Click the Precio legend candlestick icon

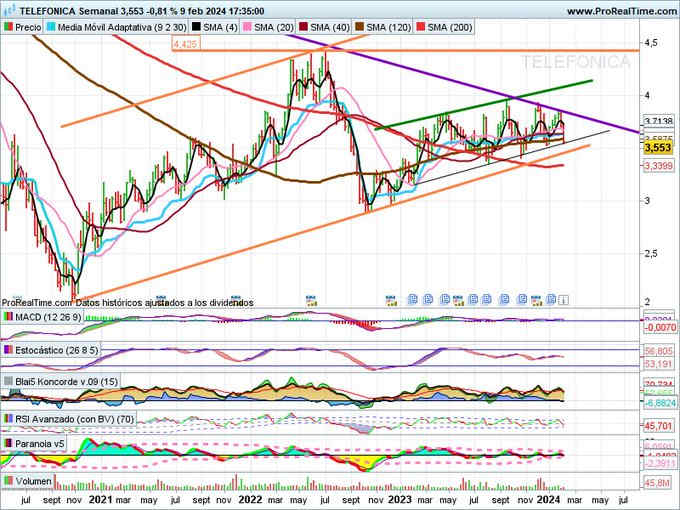coord(8,27)
